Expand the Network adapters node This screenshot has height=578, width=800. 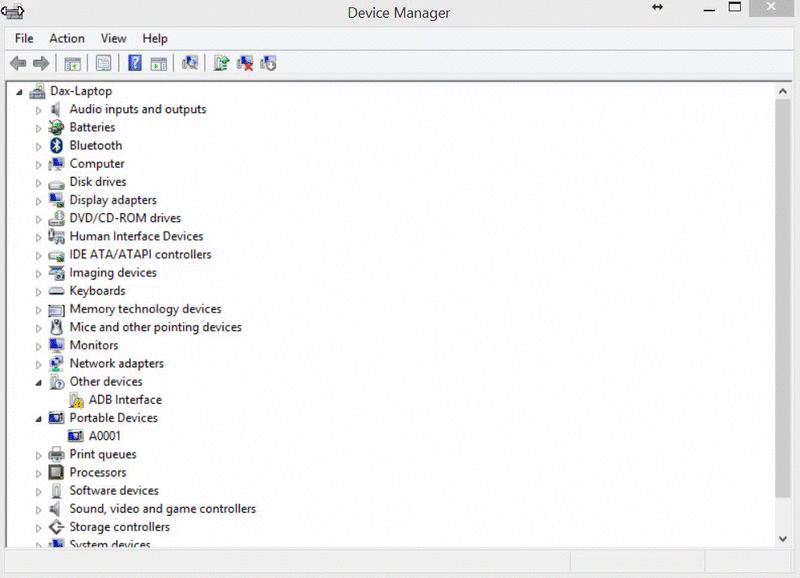[x=39, y=364]
